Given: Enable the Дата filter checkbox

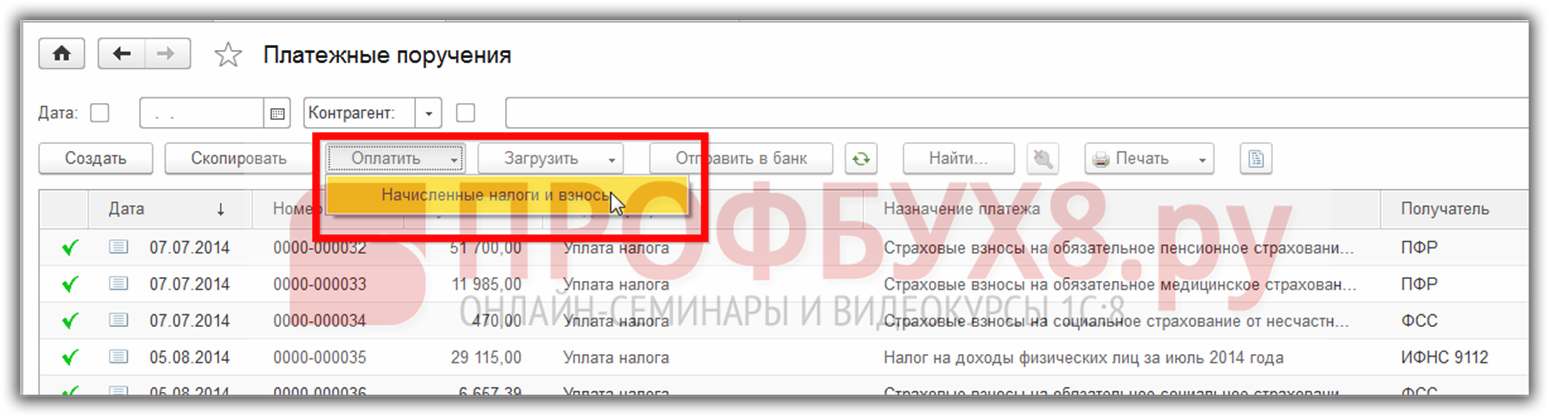Looking at the screenshot, I should (x=100, y=113).
